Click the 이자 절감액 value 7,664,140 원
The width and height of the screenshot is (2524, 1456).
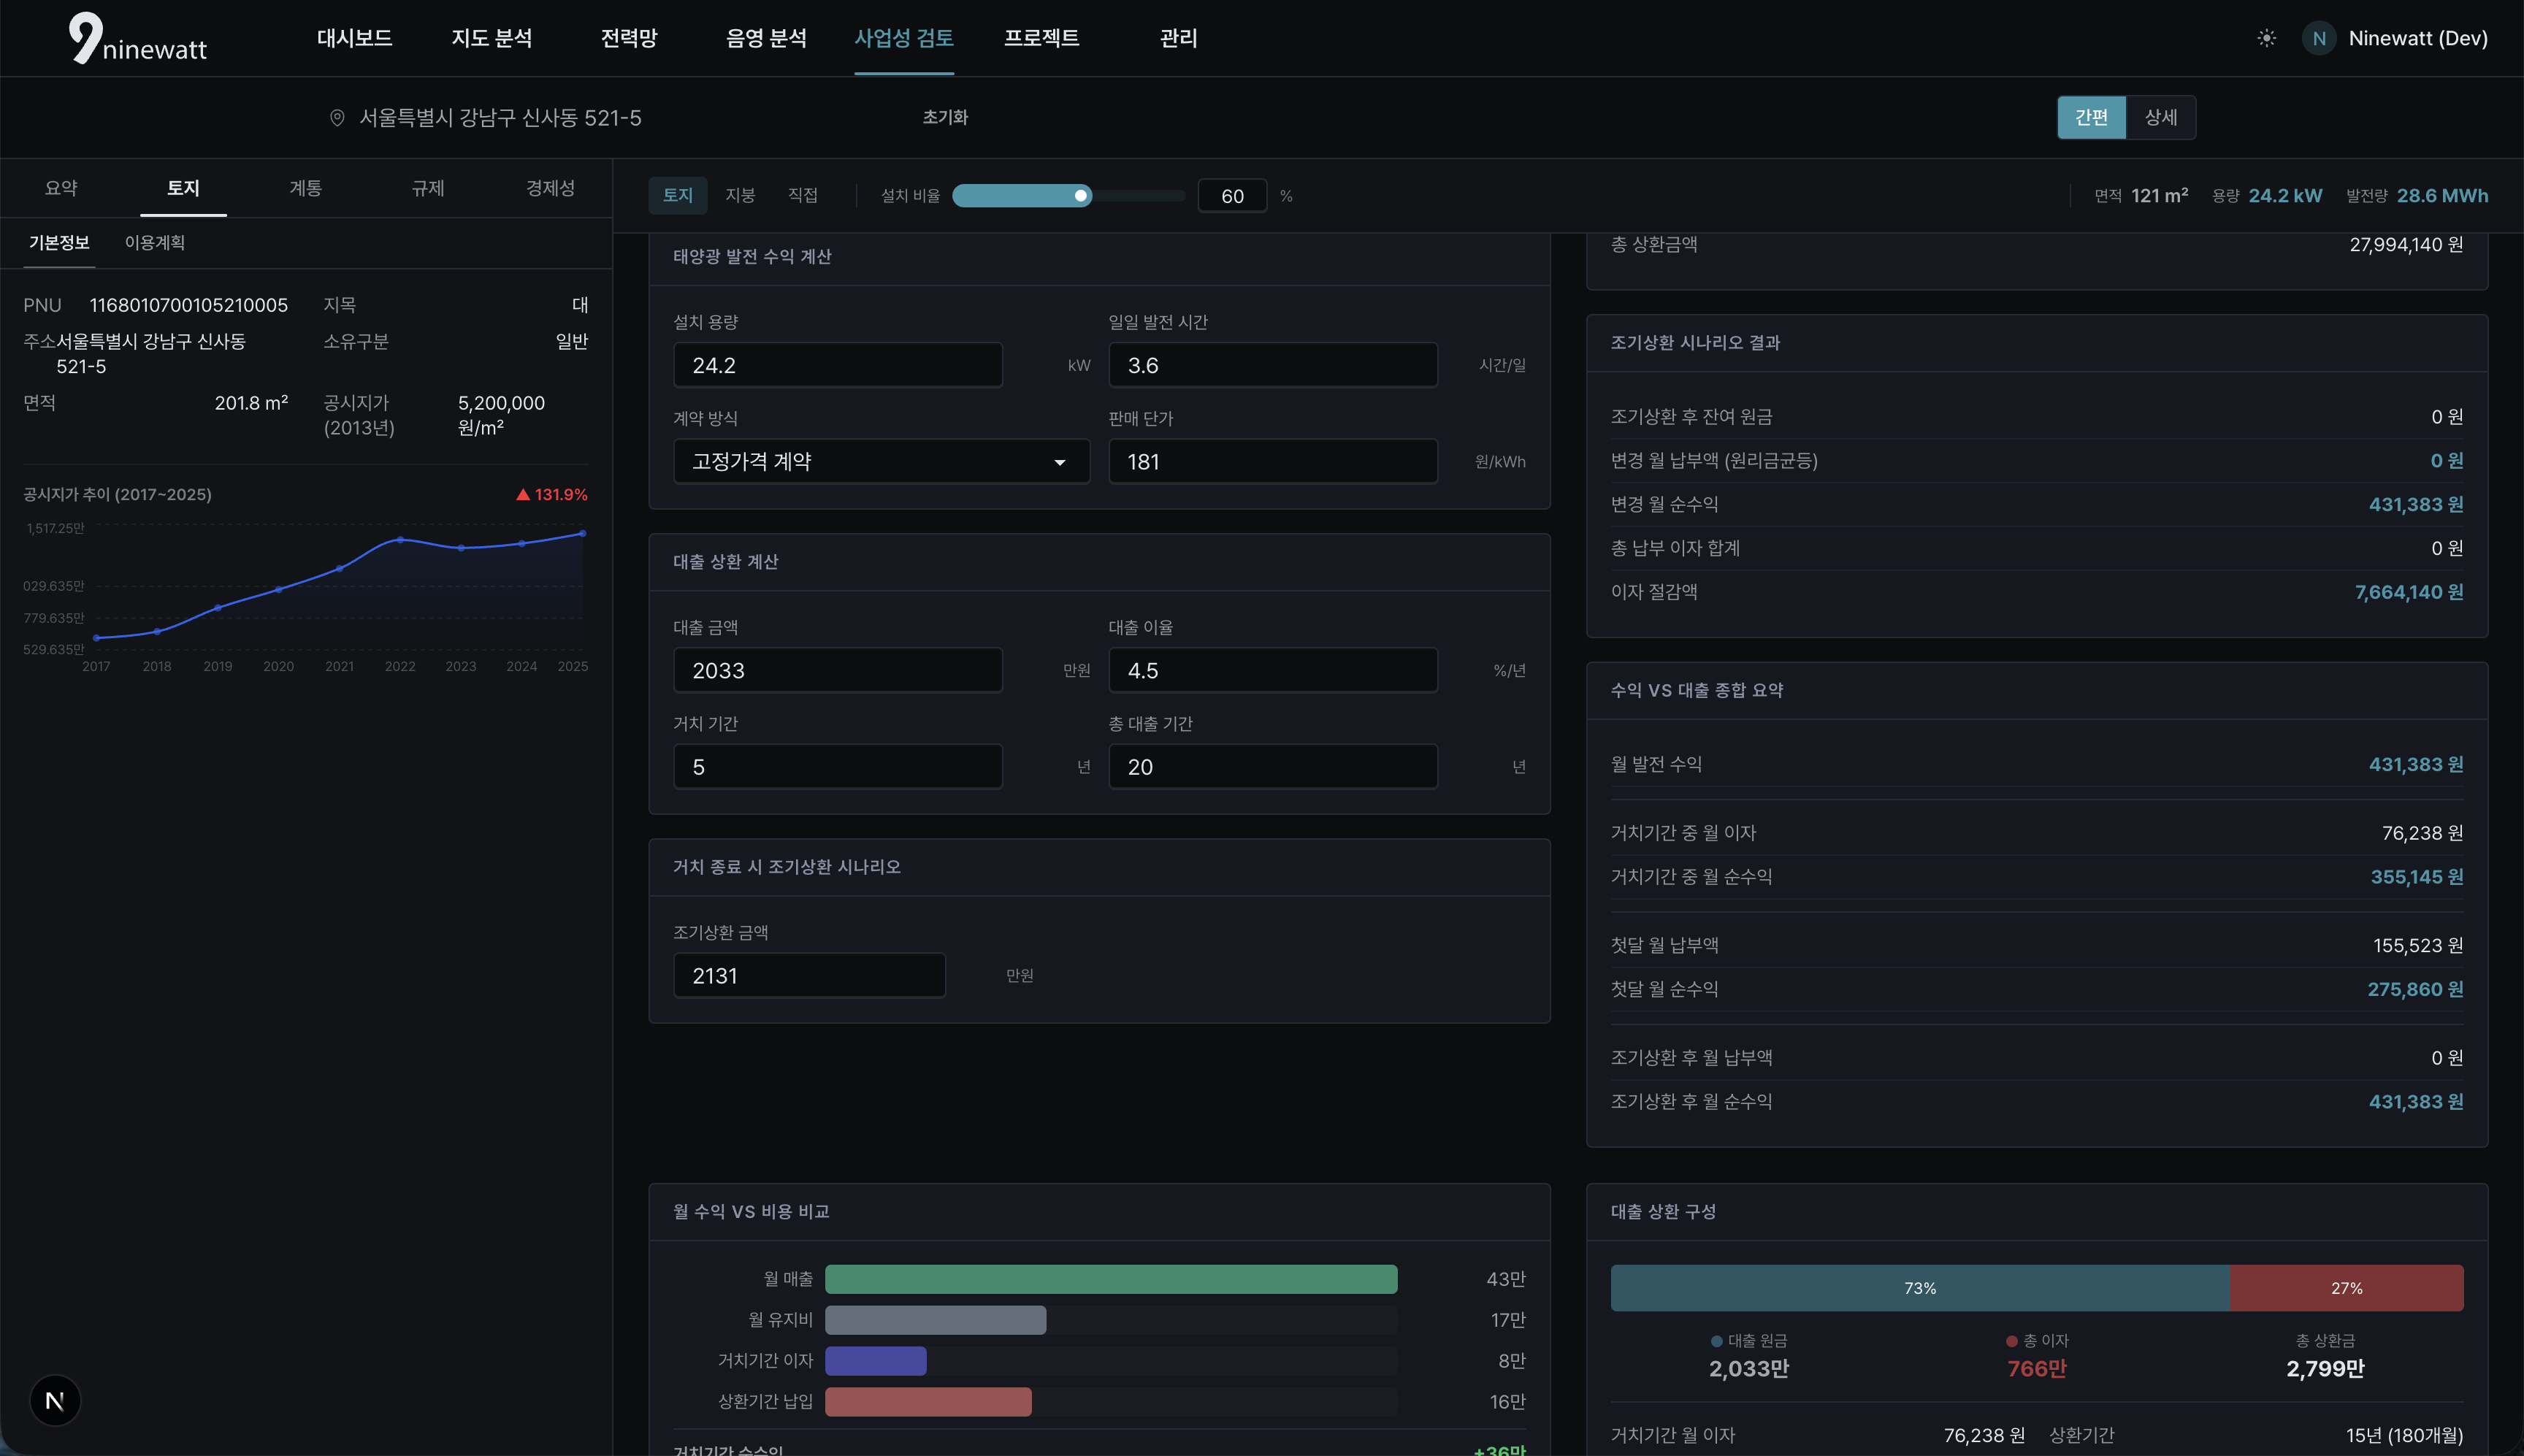click(x=2409, y=592)
